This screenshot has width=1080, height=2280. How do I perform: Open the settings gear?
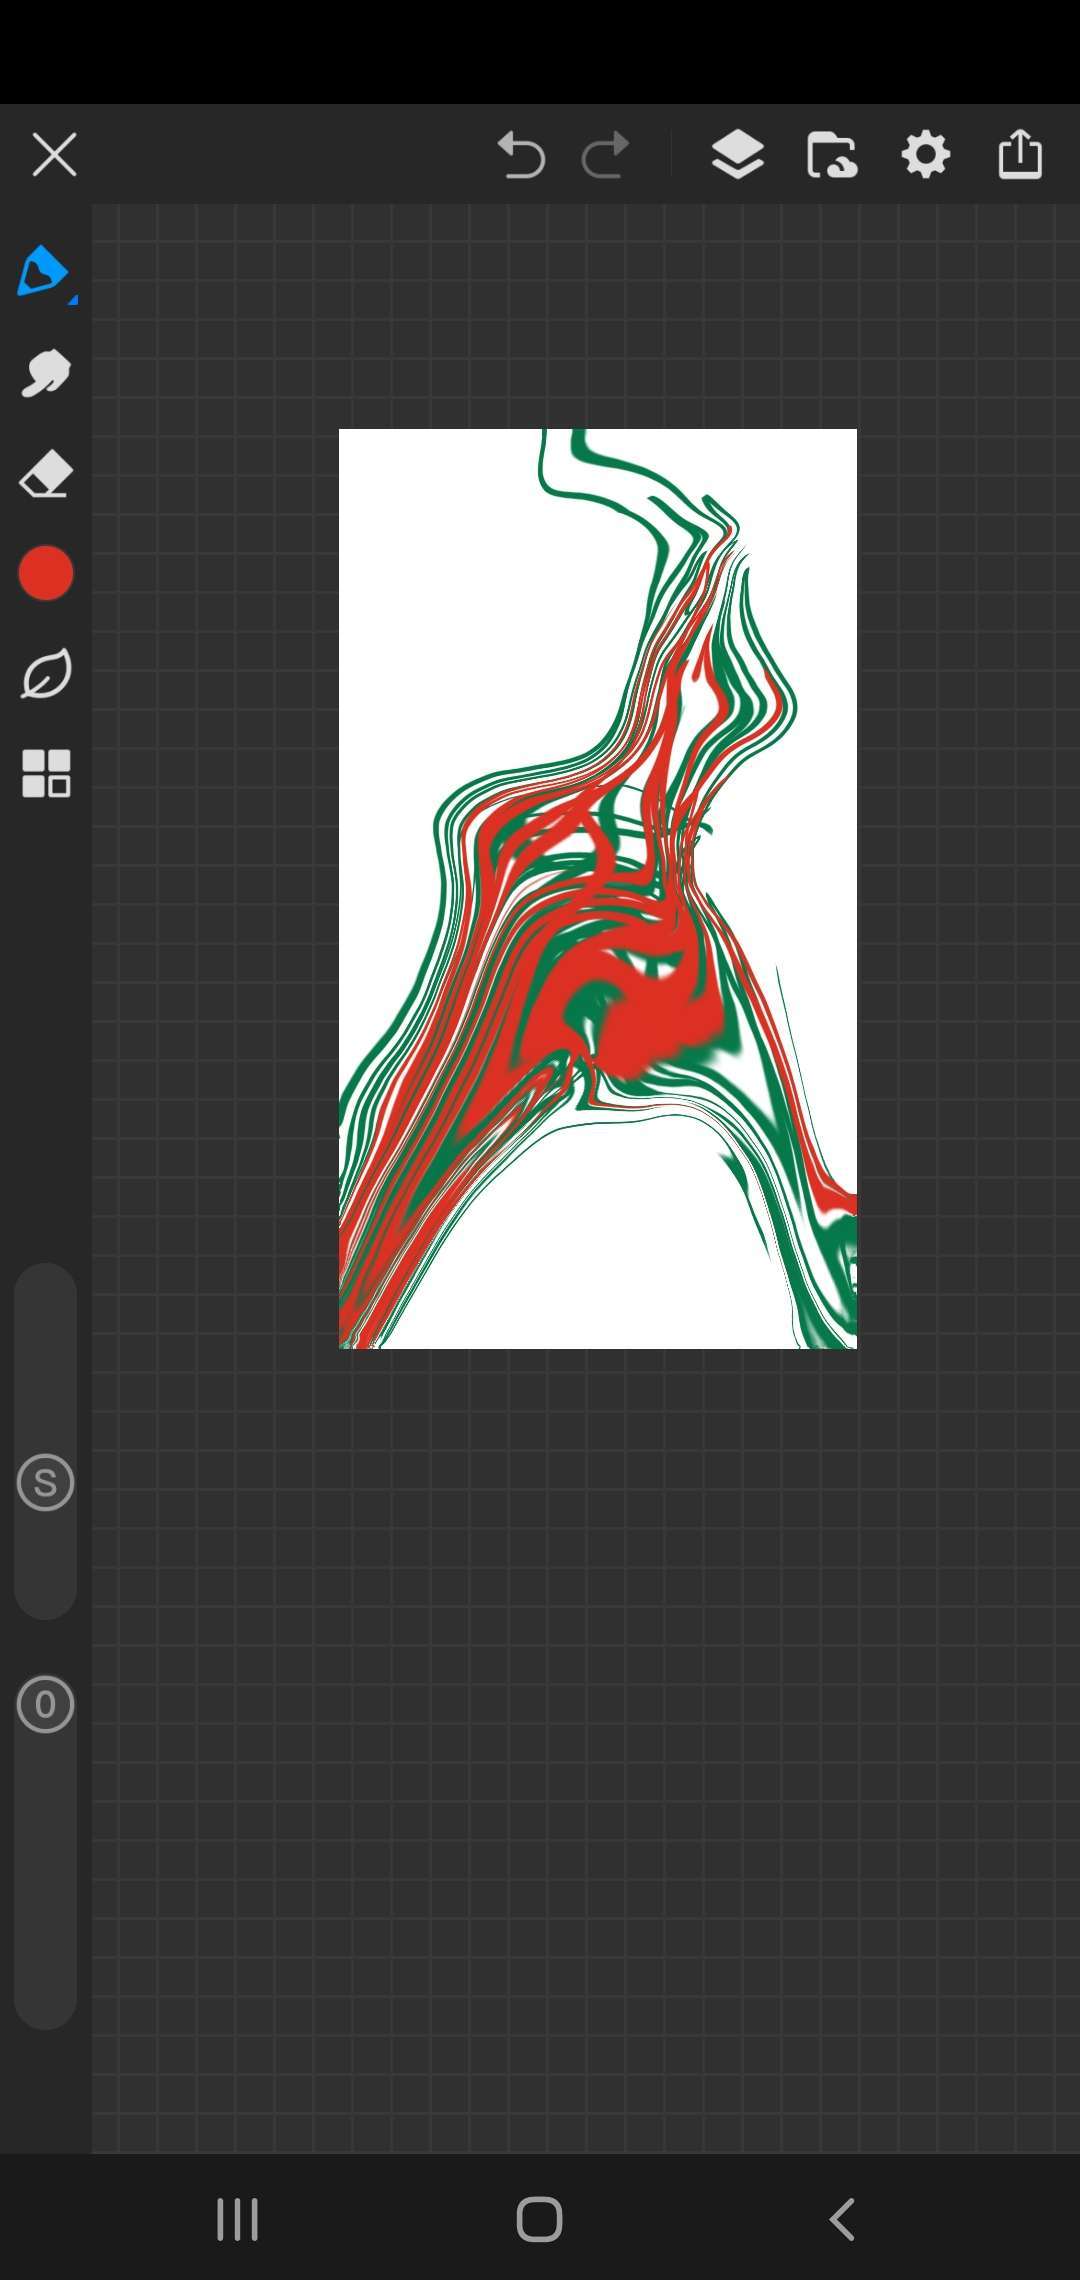(926, 155)
